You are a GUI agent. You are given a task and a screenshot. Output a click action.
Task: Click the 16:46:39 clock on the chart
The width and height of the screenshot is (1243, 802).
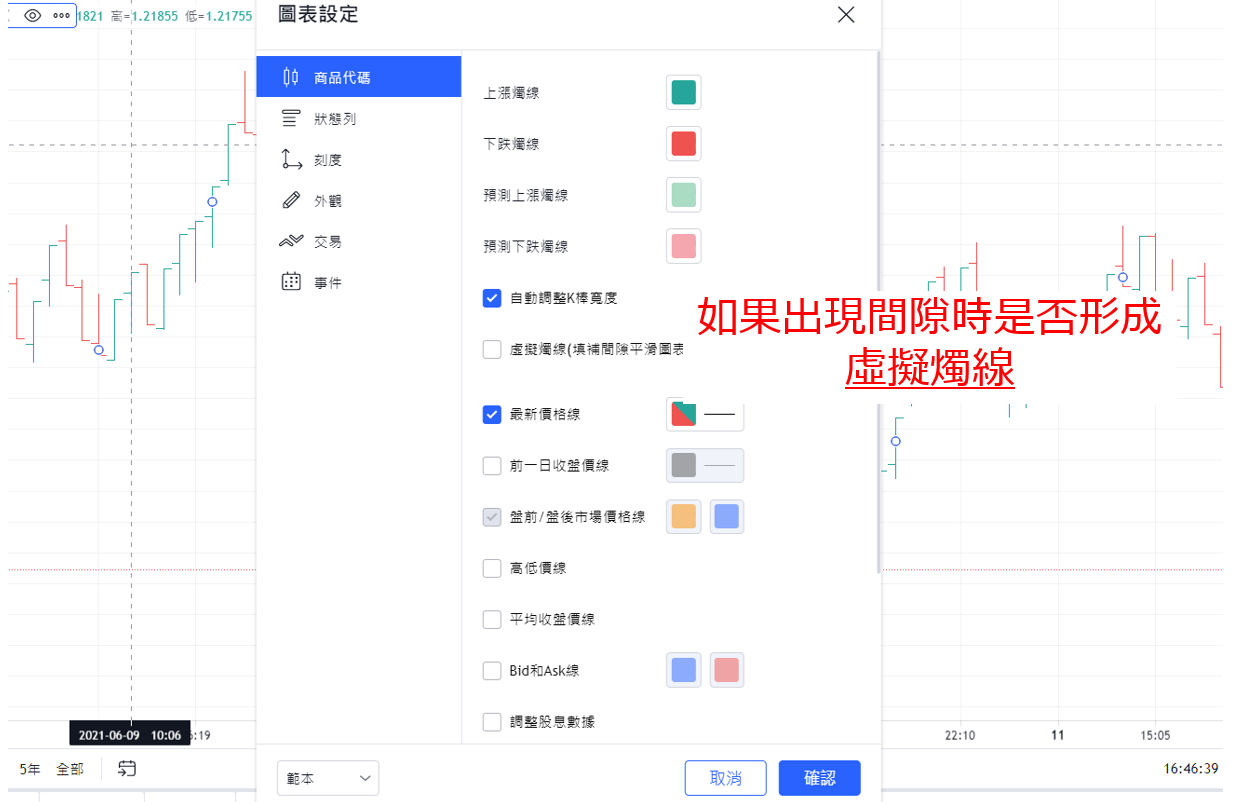coord(1190,769)
